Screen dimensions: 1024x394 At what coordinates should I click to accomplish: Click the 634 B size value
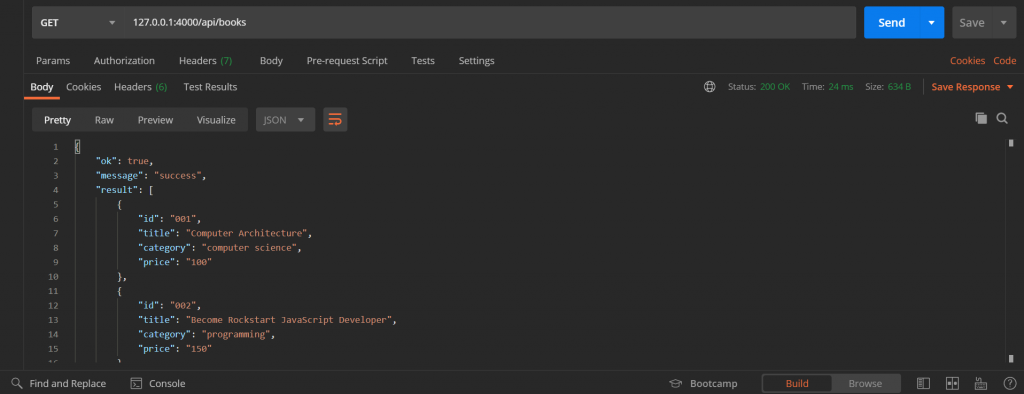tap(899, 87)
